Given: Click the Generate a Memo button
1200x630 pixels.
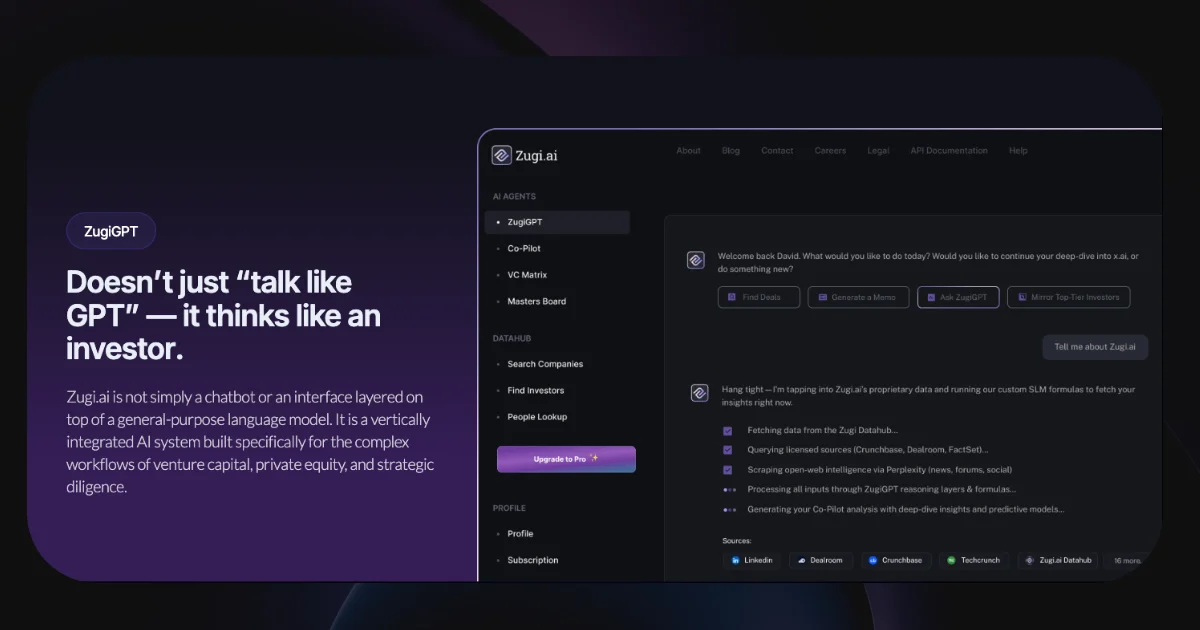Looking at the screenshot, I should tap(859, 297).
